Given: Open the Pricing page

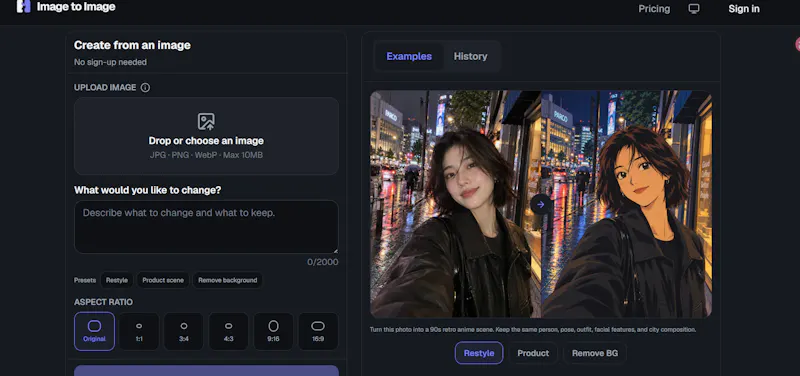Looking at the screenshot, I should click(x=654, y=9).
